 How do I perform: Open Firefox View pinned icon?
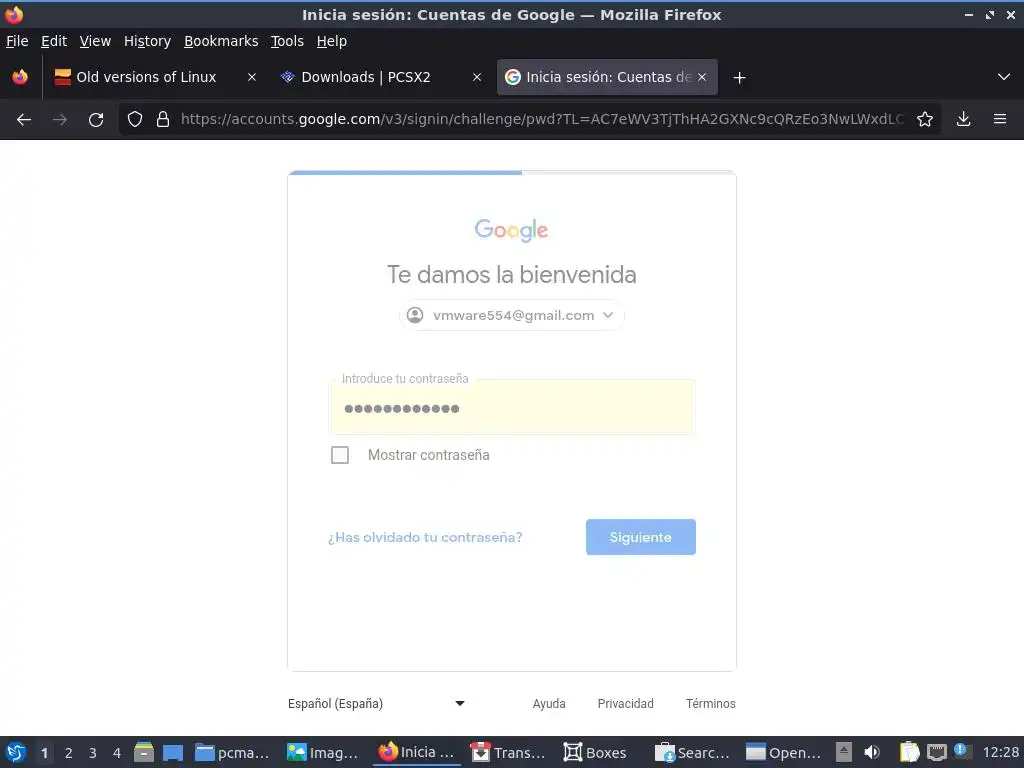(x=20, y=77)
